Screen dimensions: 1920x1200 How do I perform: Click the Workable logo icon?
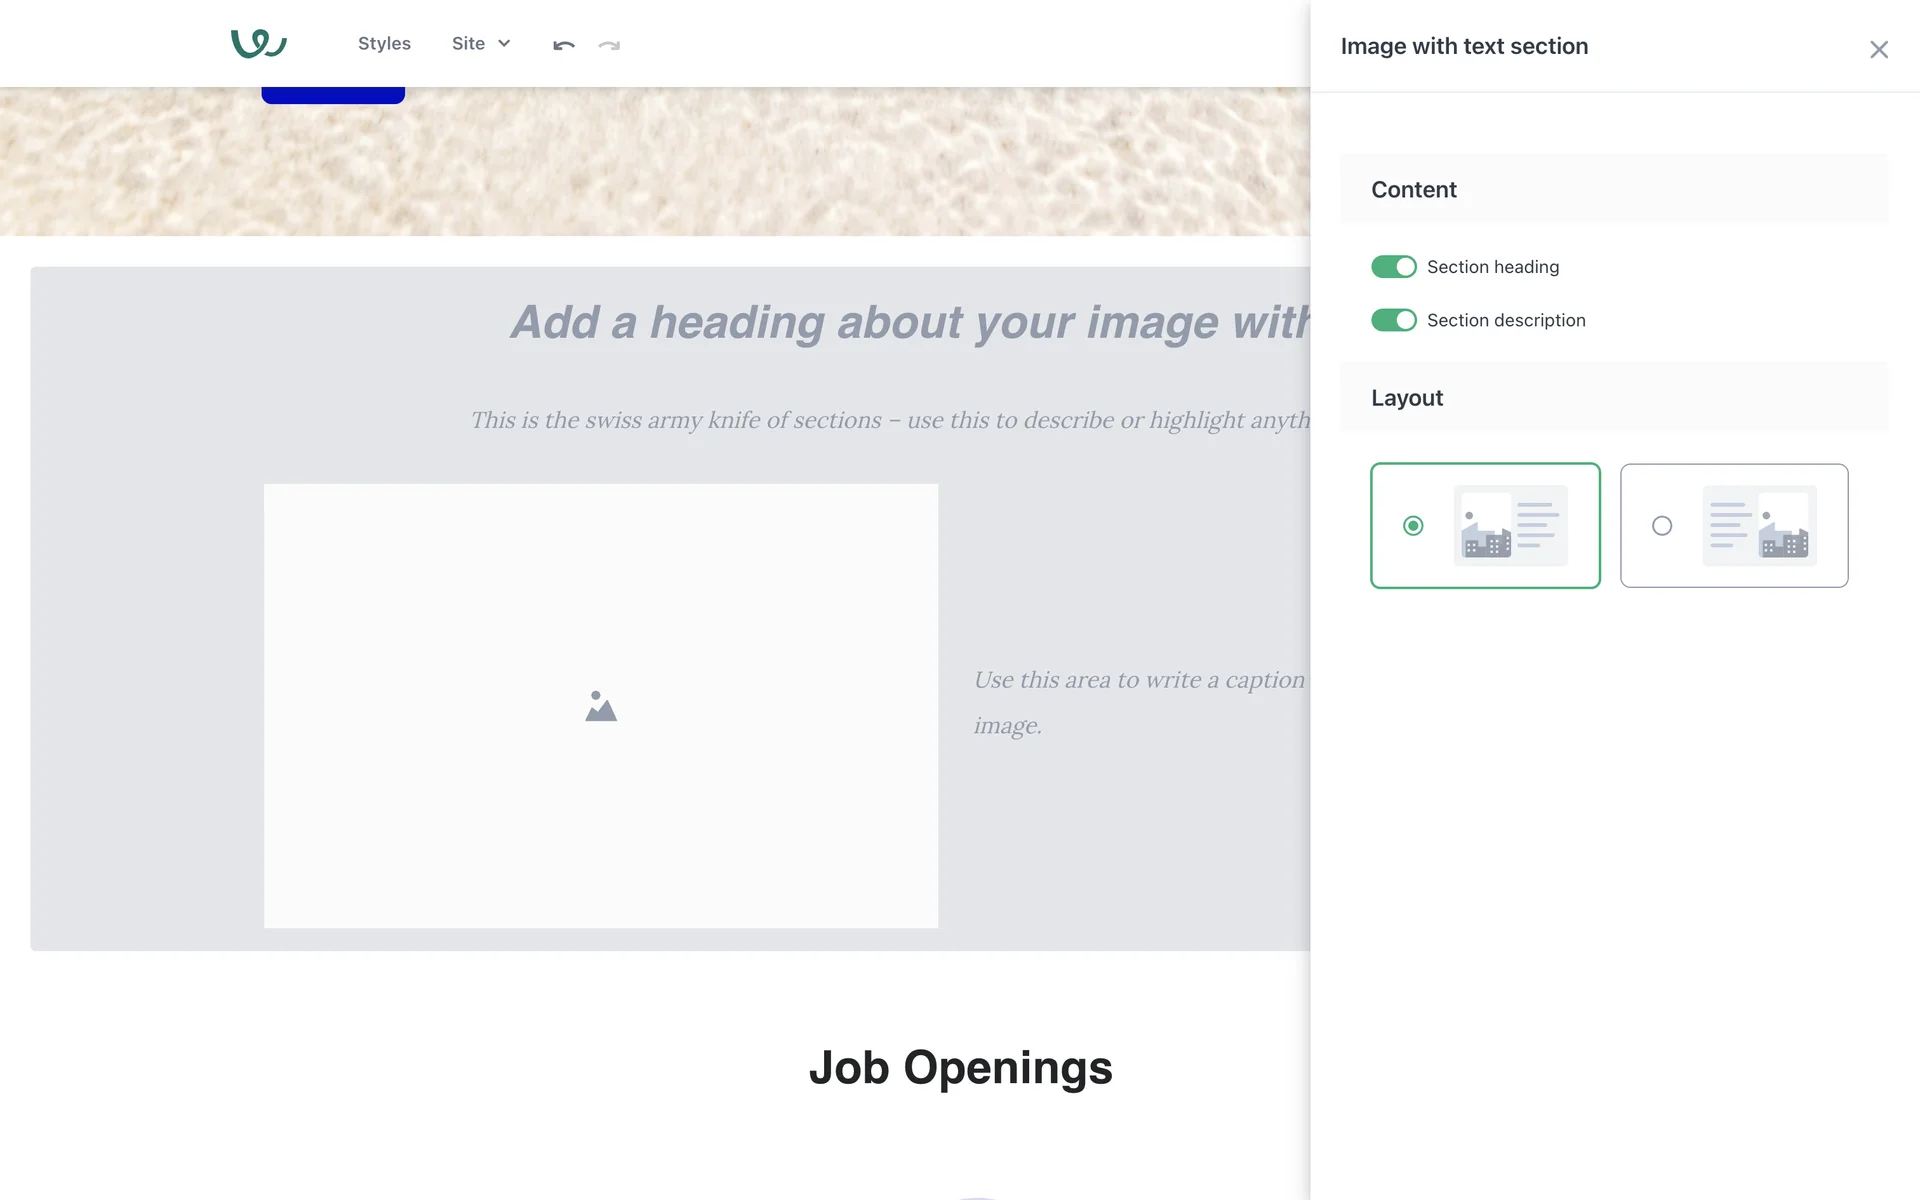coord(259,44)
